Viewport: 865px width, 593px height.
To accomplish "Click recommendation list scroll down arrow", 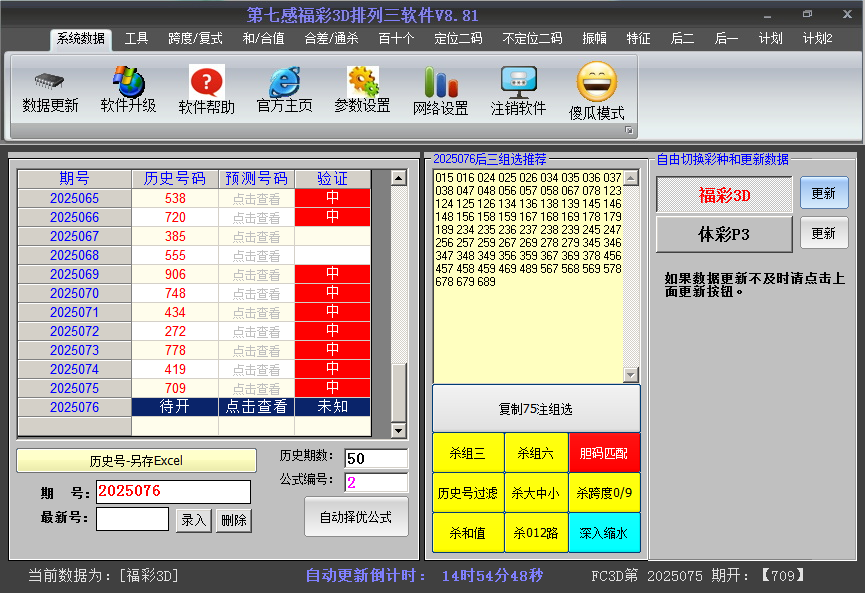I will pyautogui.click(x=631, y=375).
